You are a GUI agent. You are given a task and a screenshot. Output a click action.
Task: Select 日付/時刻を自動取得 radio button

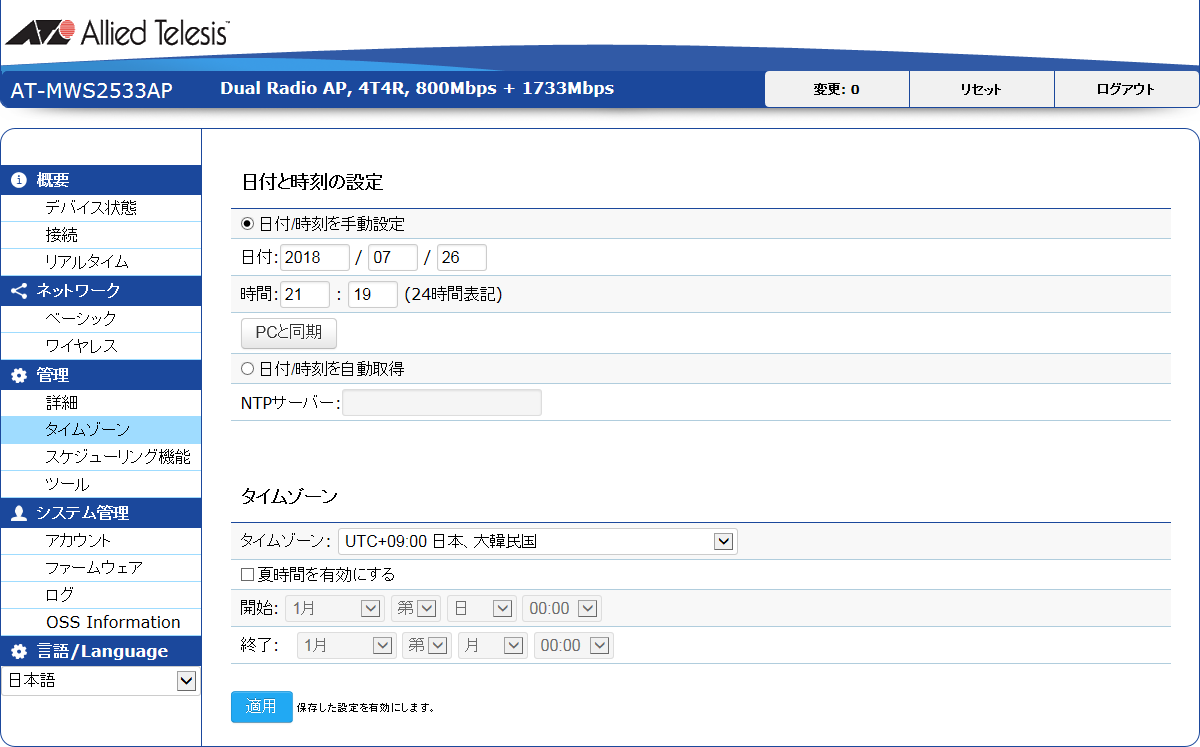(248, 369)
